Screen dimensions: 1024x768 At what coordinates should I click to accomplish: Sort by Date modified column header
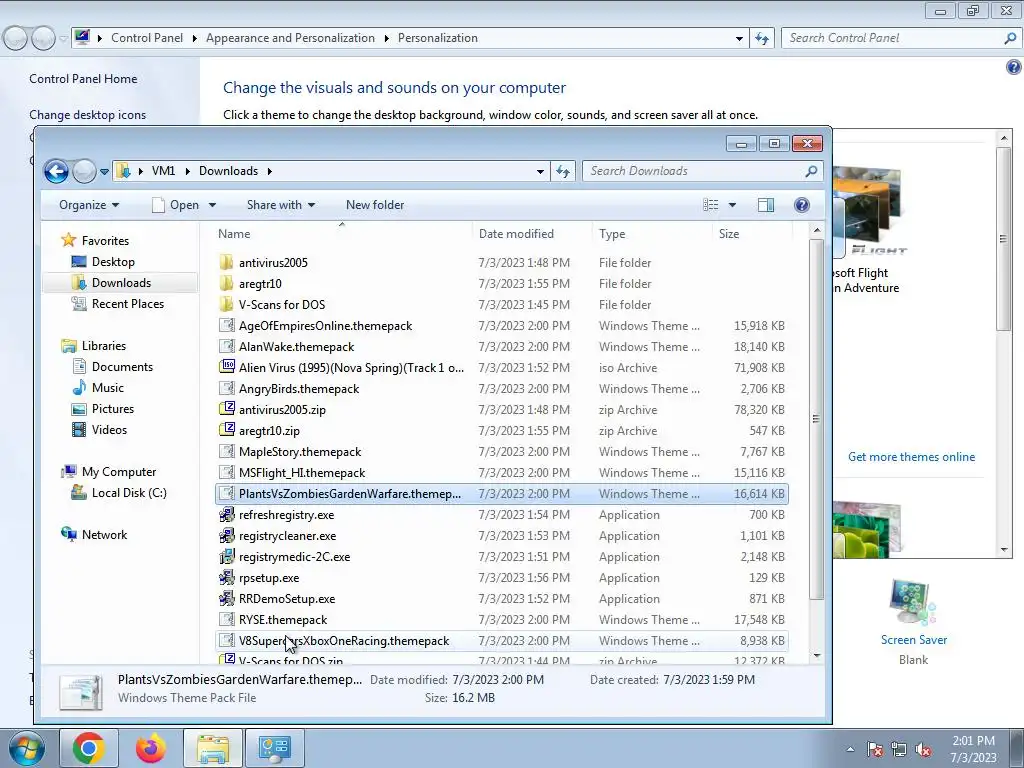pos(516,234)
